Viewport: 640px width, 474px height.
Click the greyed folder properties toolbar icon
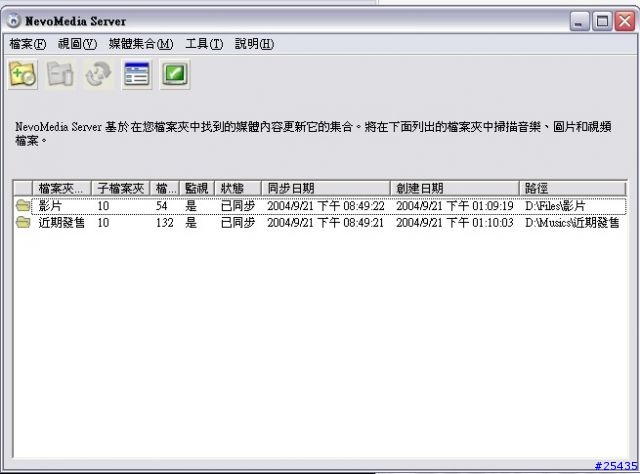tap(60, 74)
